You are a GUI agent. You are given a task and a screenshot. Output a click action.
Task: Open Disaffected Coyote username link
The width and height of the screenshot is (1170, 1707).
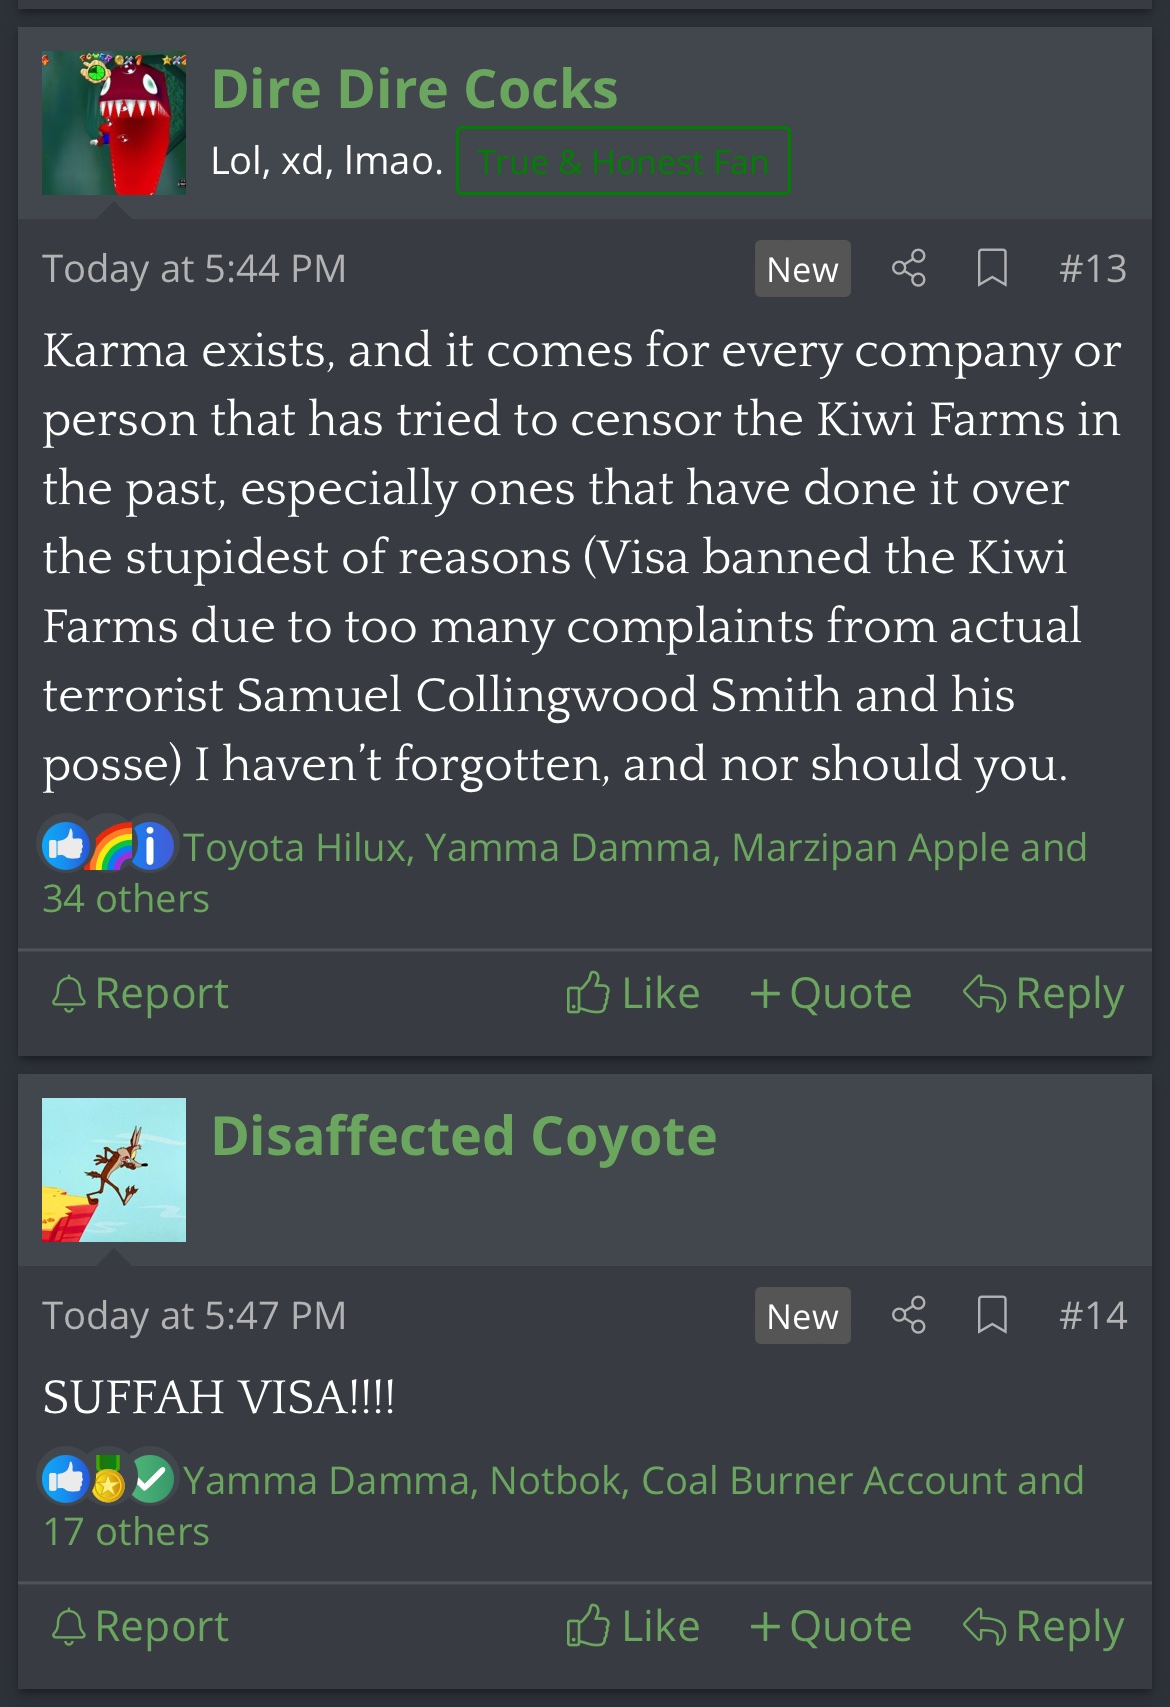[x=464, y=1136]
